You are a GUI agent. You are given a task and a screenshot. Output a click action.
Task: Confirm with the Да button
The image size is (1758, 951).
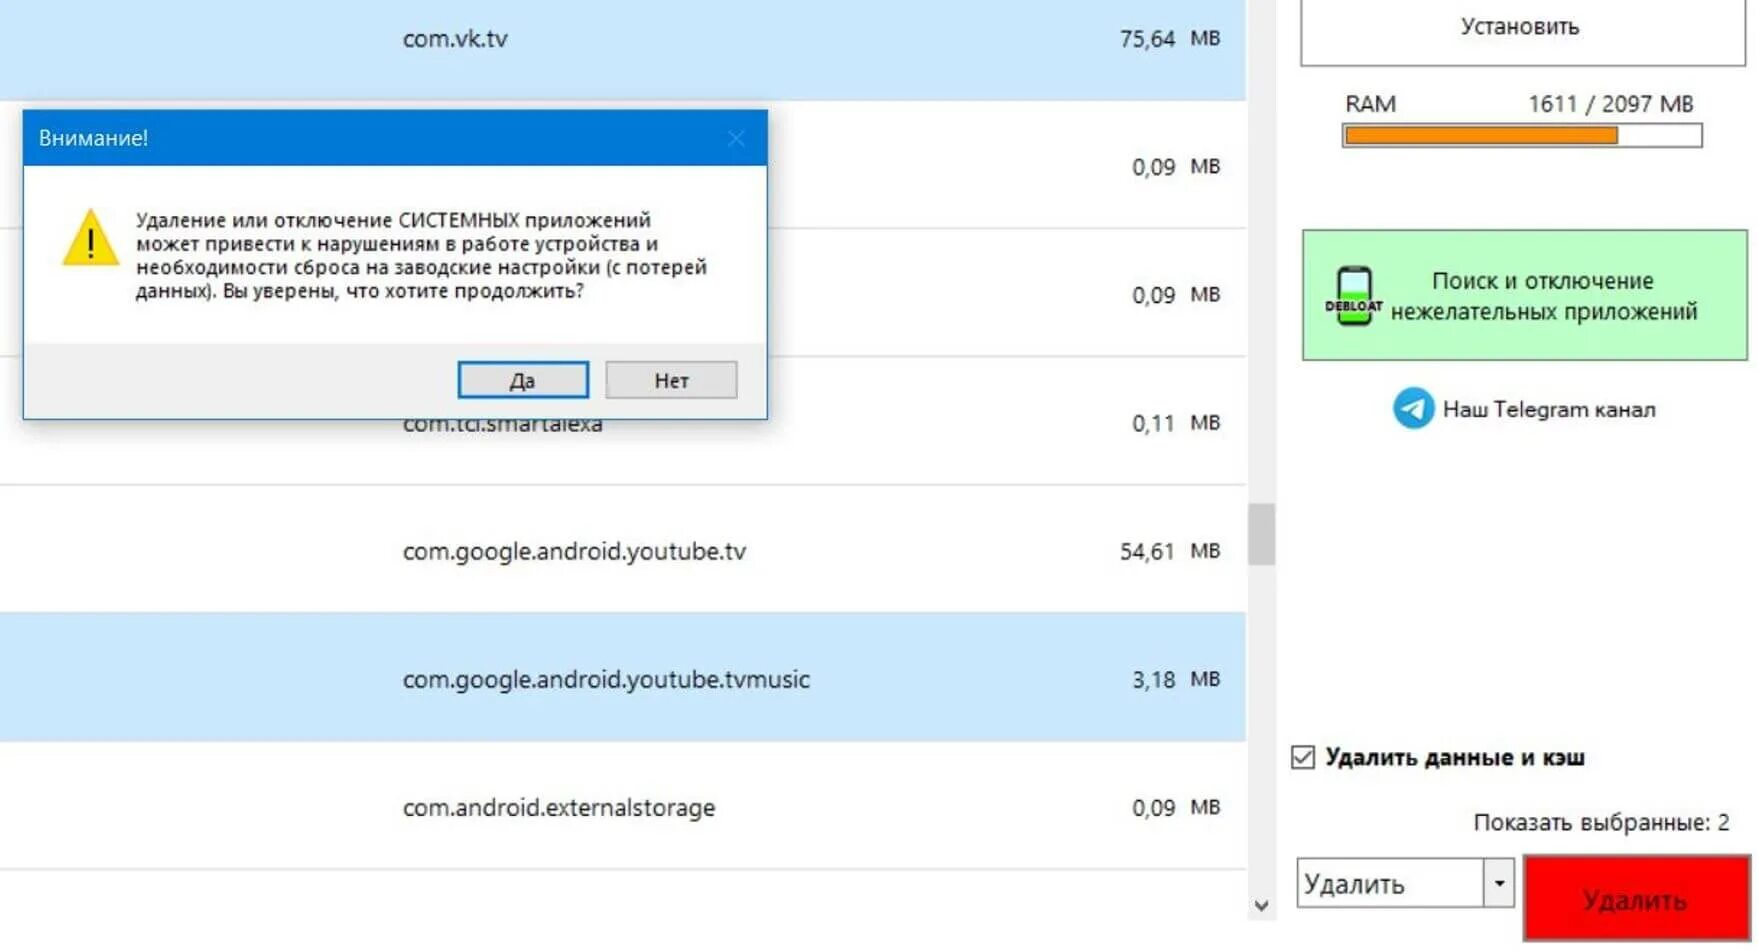coord(523,380)
